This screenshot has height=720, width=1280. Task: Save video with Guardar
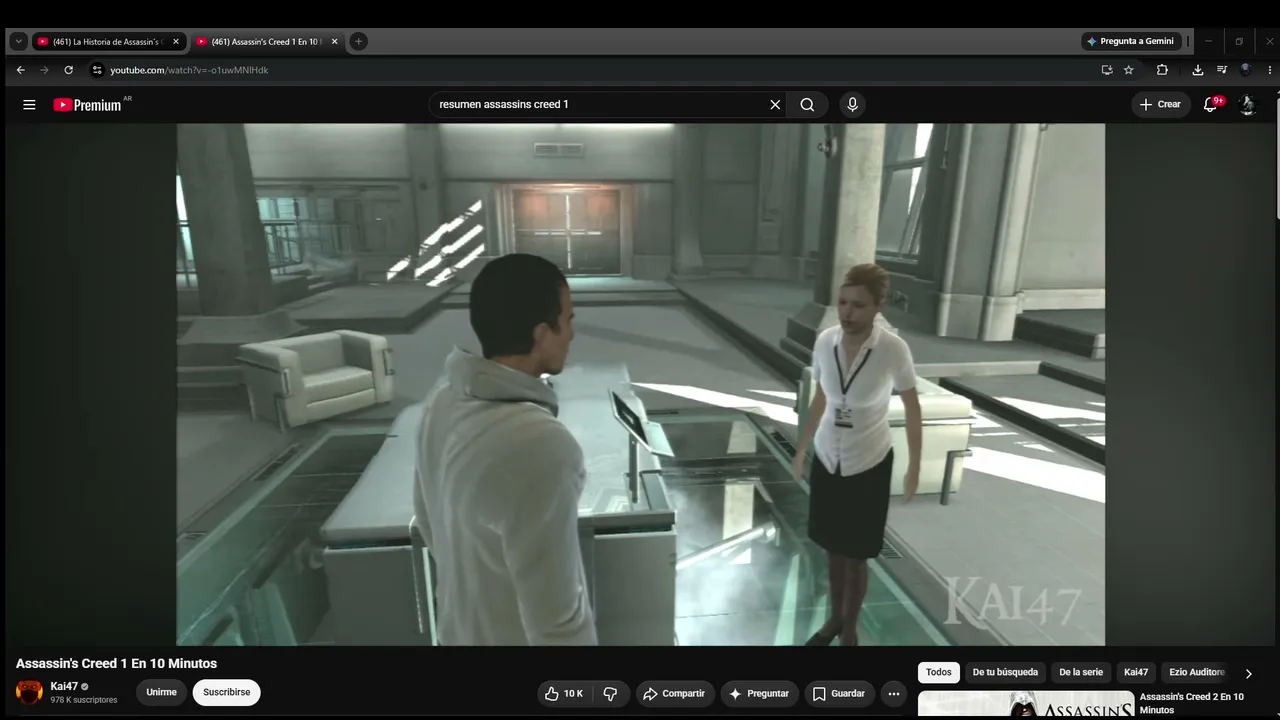click(839, 693)
